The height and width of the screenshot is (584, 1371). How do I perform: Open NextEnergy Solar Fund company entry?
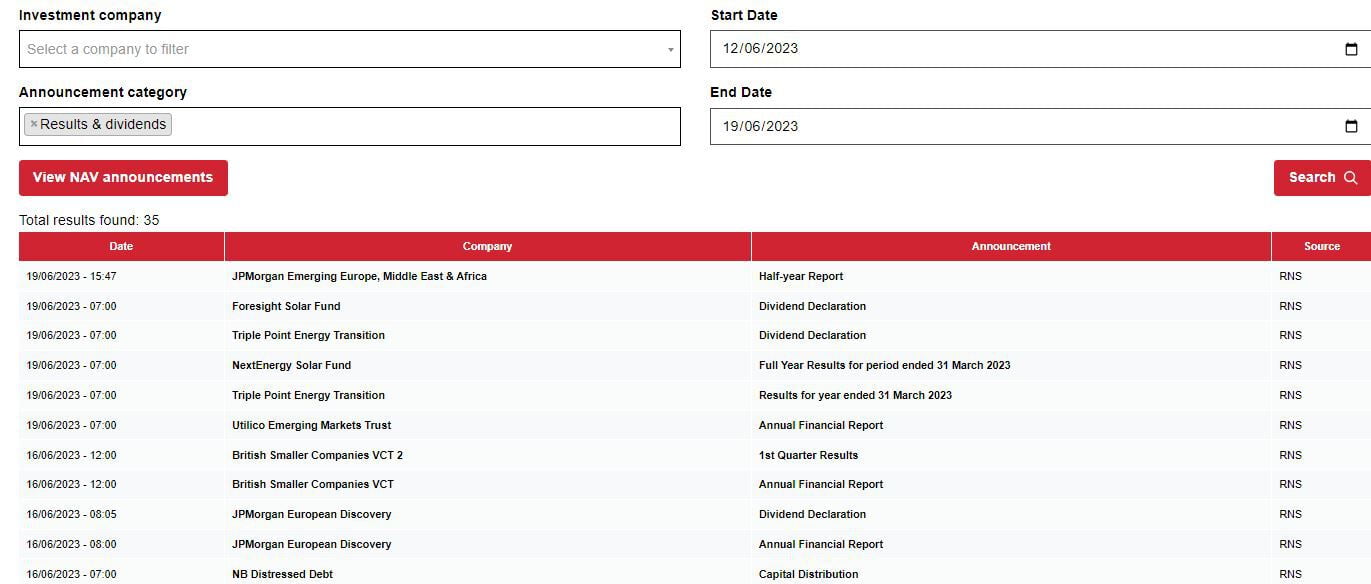pyautogui.click(x=291, y=365)
